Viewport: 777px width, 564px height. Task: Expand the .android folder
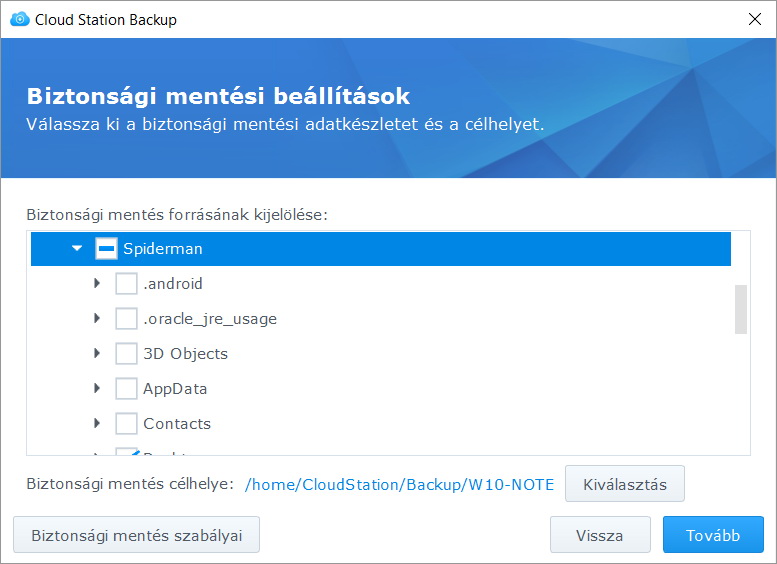click(x=97, y=284)
